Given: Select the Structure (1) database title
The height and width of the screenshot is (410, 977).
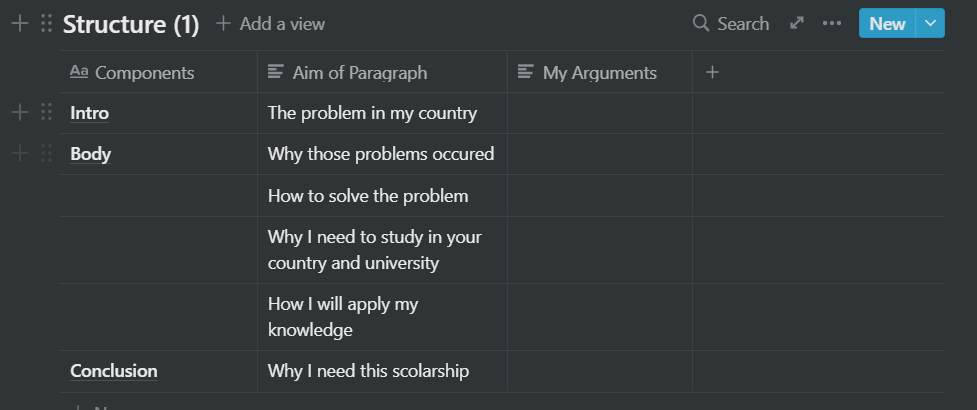Looking at the screenshot, I should point(131,24).
